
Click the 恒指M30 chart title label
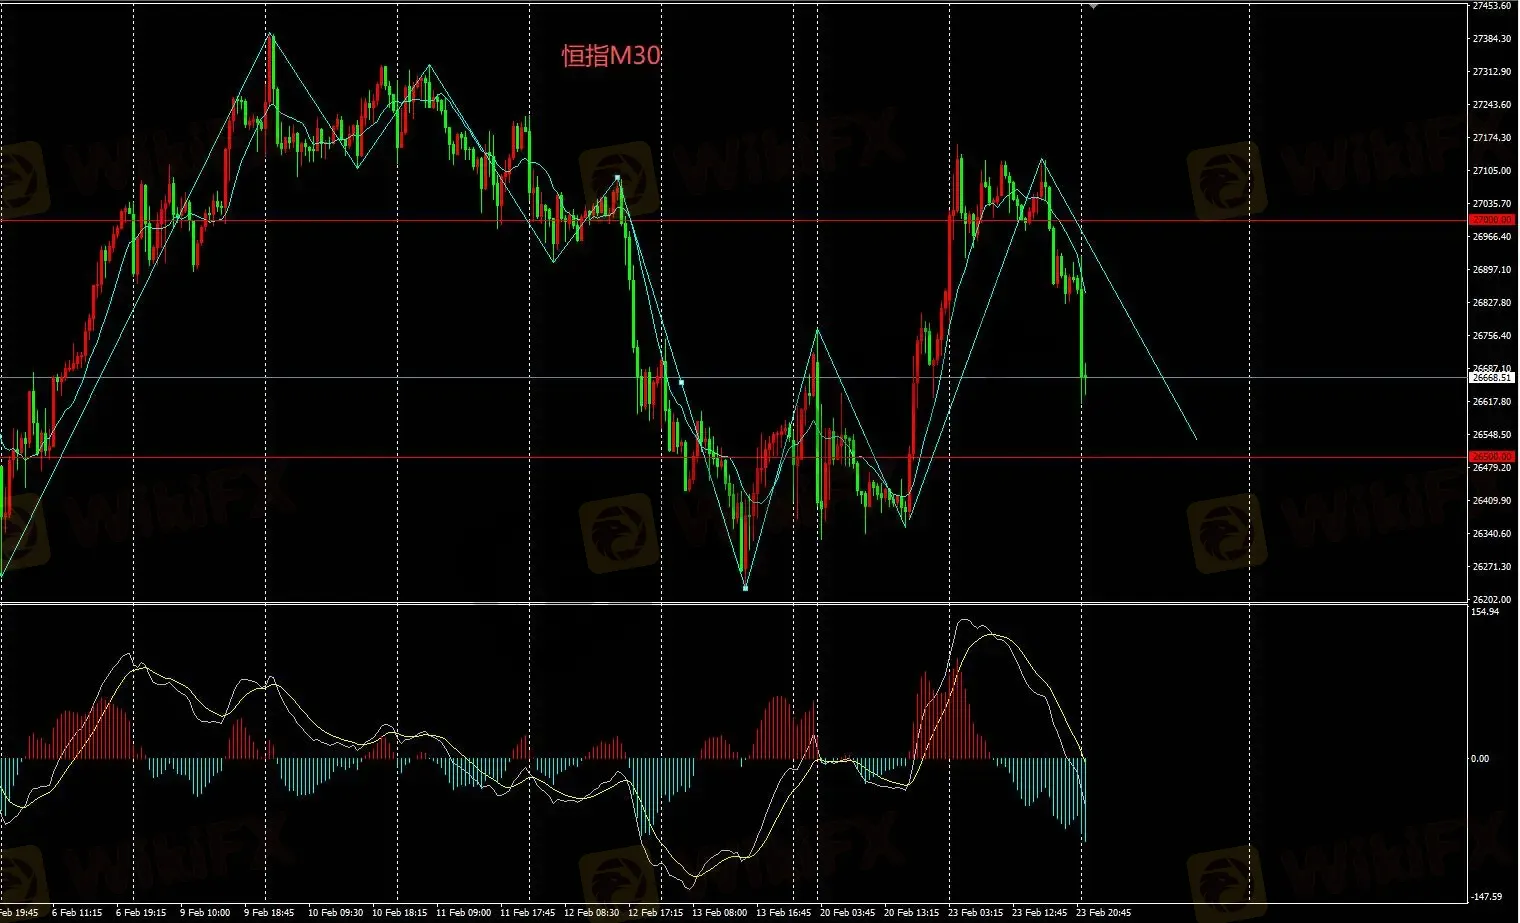pos(611,56)
